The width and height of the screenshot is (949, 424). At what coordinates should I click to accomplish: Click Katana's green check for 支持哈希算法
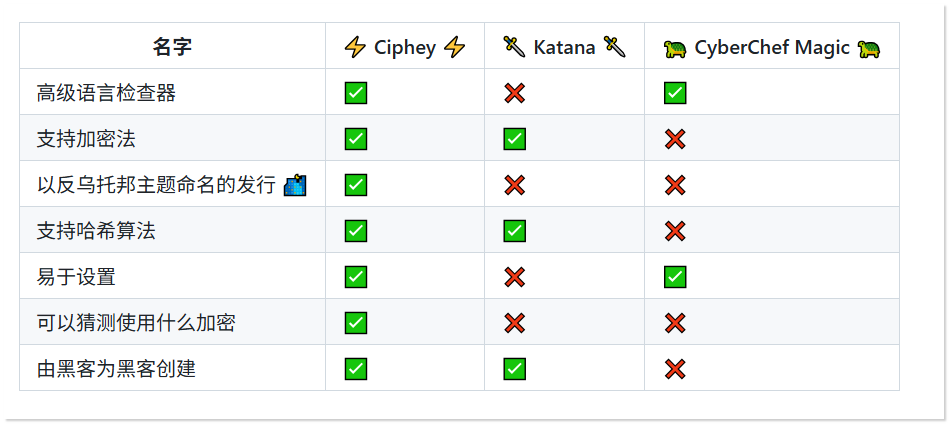(x=514, y=231)
